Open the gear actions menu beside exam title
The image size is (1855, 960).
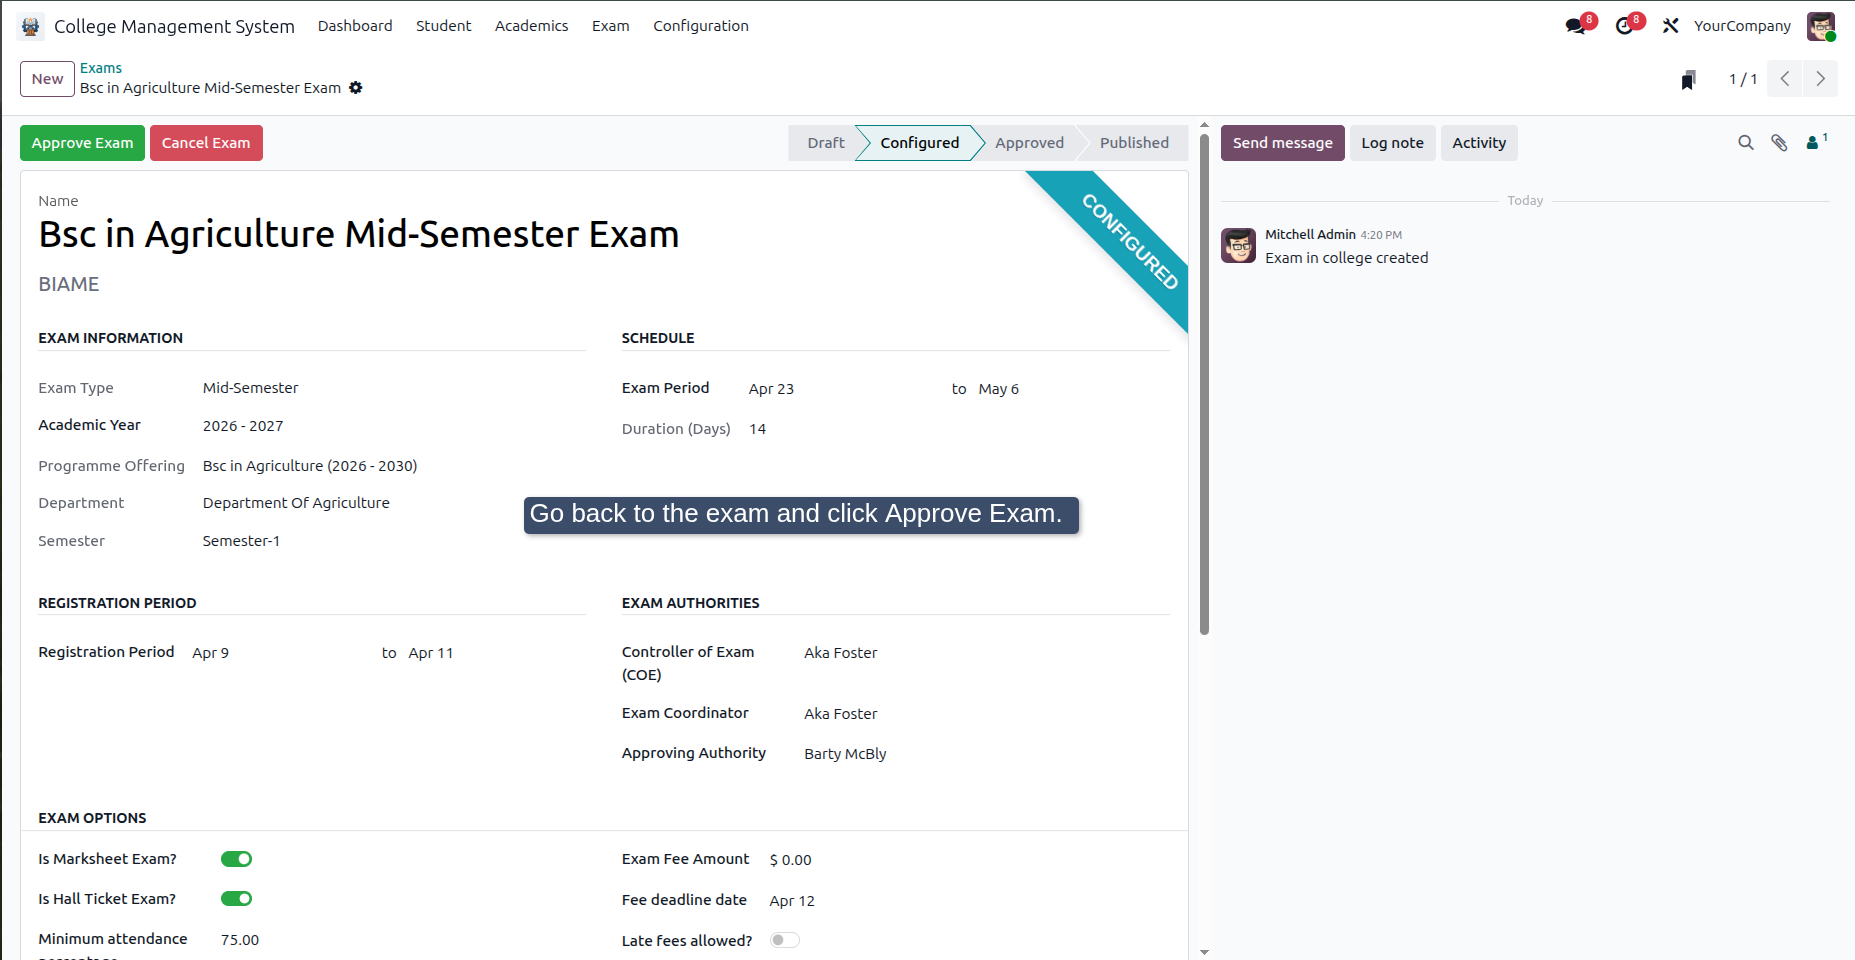click(x=356, y=88)
